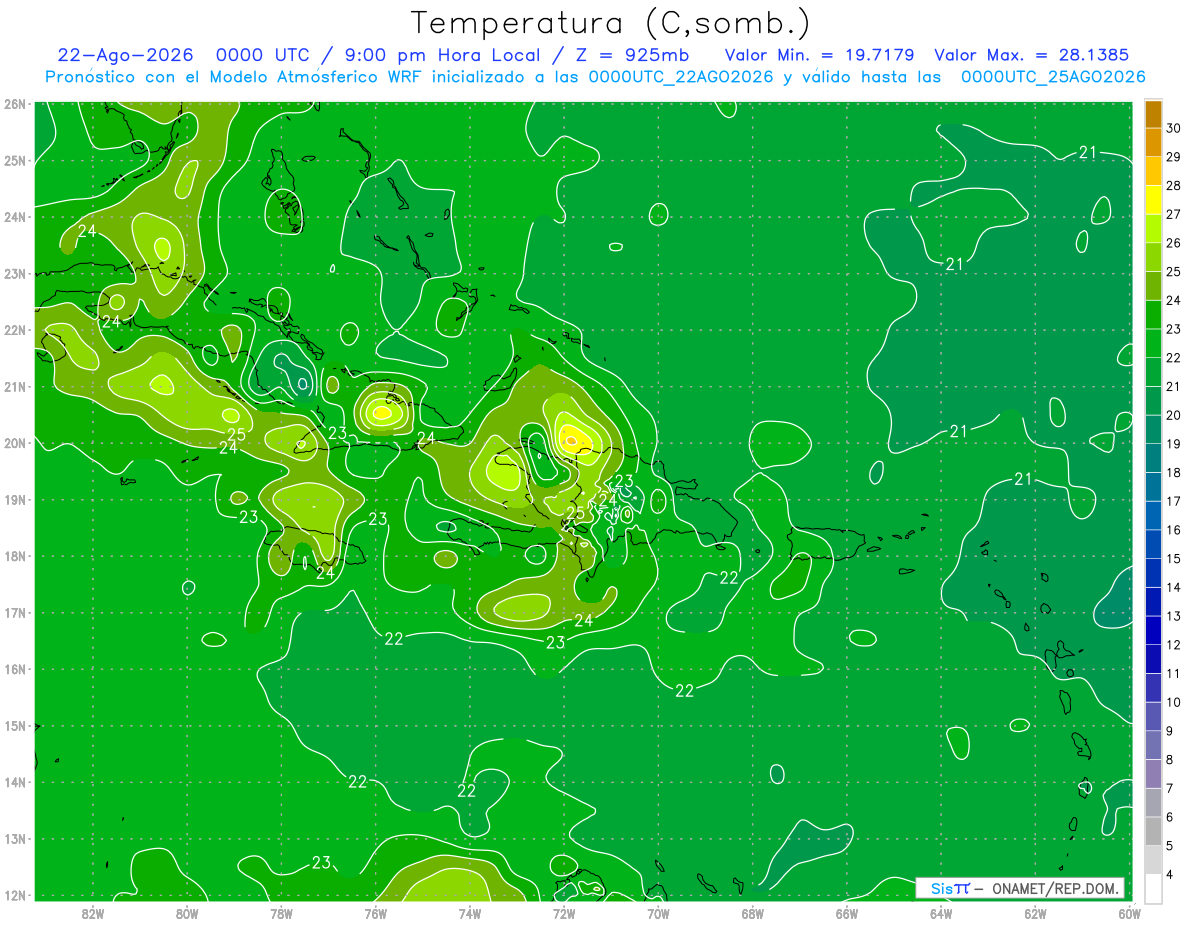
Task: Click the '23N' latitude axis label
Action: point(15,273)
